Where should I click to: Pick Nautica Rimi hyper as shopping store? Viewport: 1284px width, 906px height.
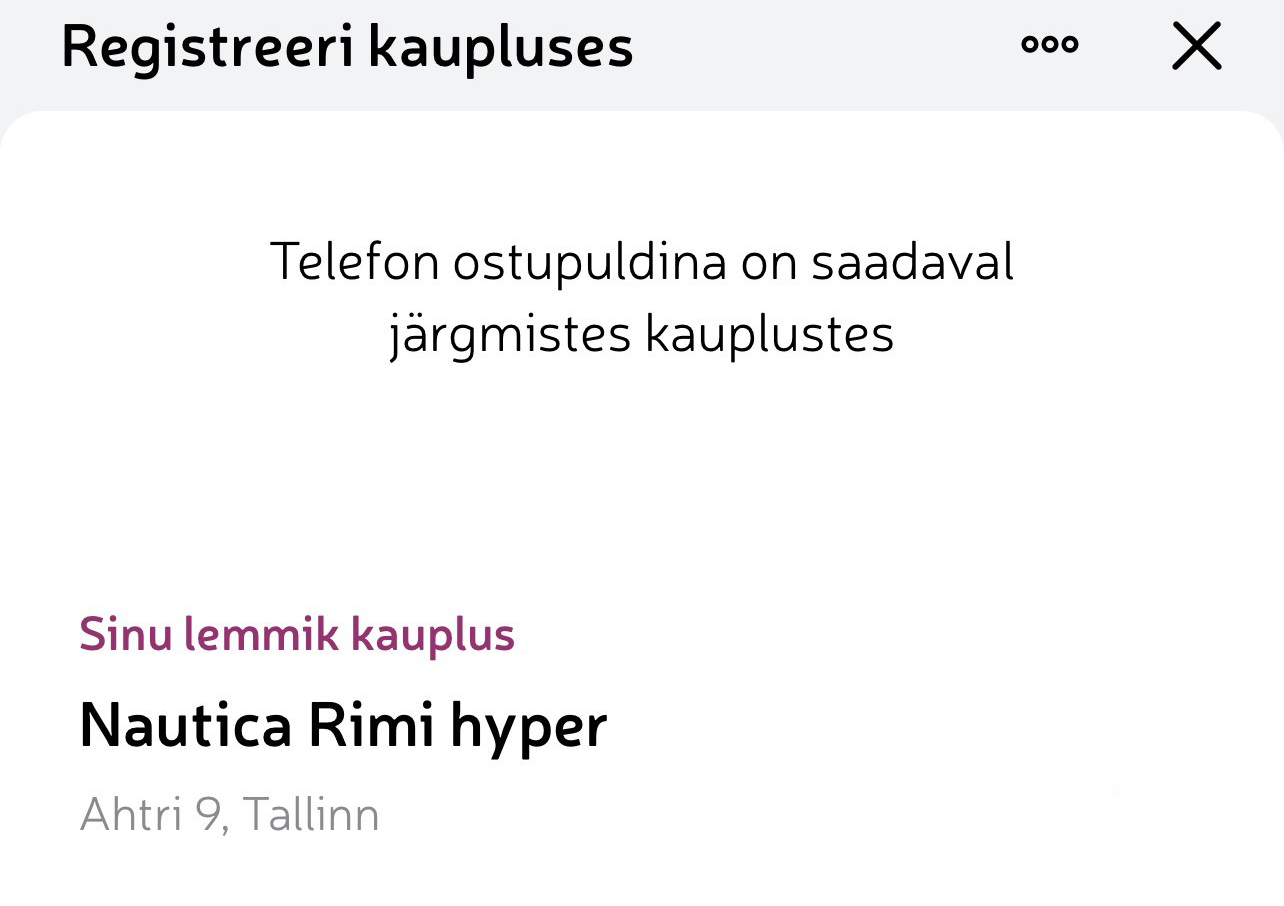pyautogui.click(x=344, y=726)
